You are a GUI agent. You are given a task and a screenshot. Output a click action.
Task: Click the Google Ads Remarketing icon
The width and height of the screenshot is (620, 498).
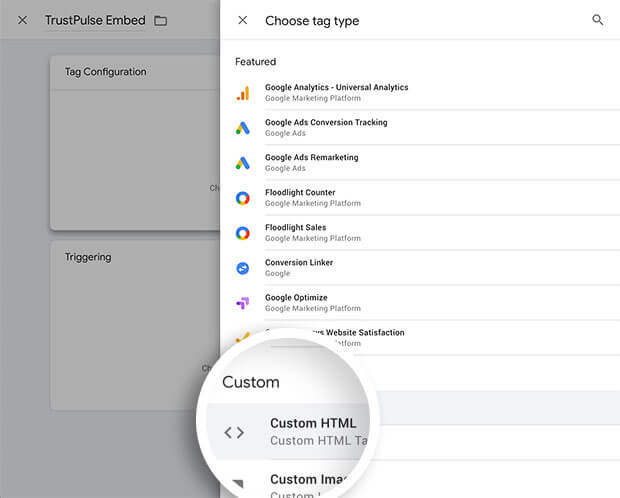point(243,163)
